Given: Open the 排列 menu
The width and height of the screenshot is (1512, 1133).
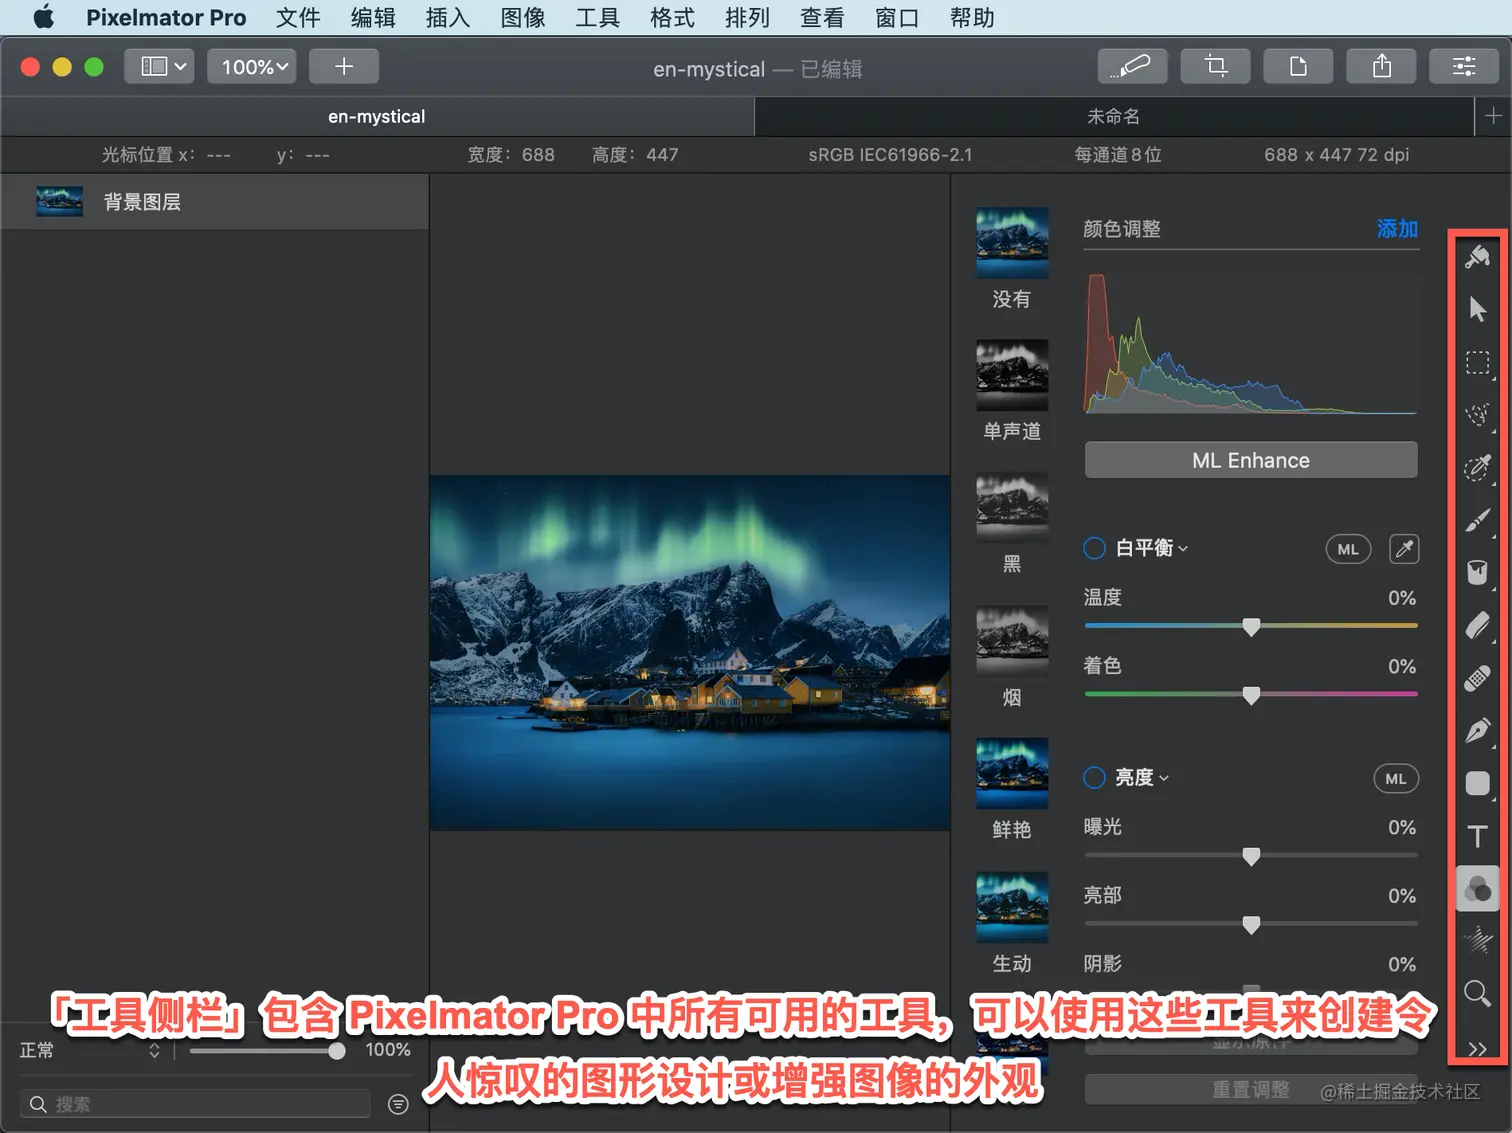Looking at the screenshot, I should tap(747, 18).
